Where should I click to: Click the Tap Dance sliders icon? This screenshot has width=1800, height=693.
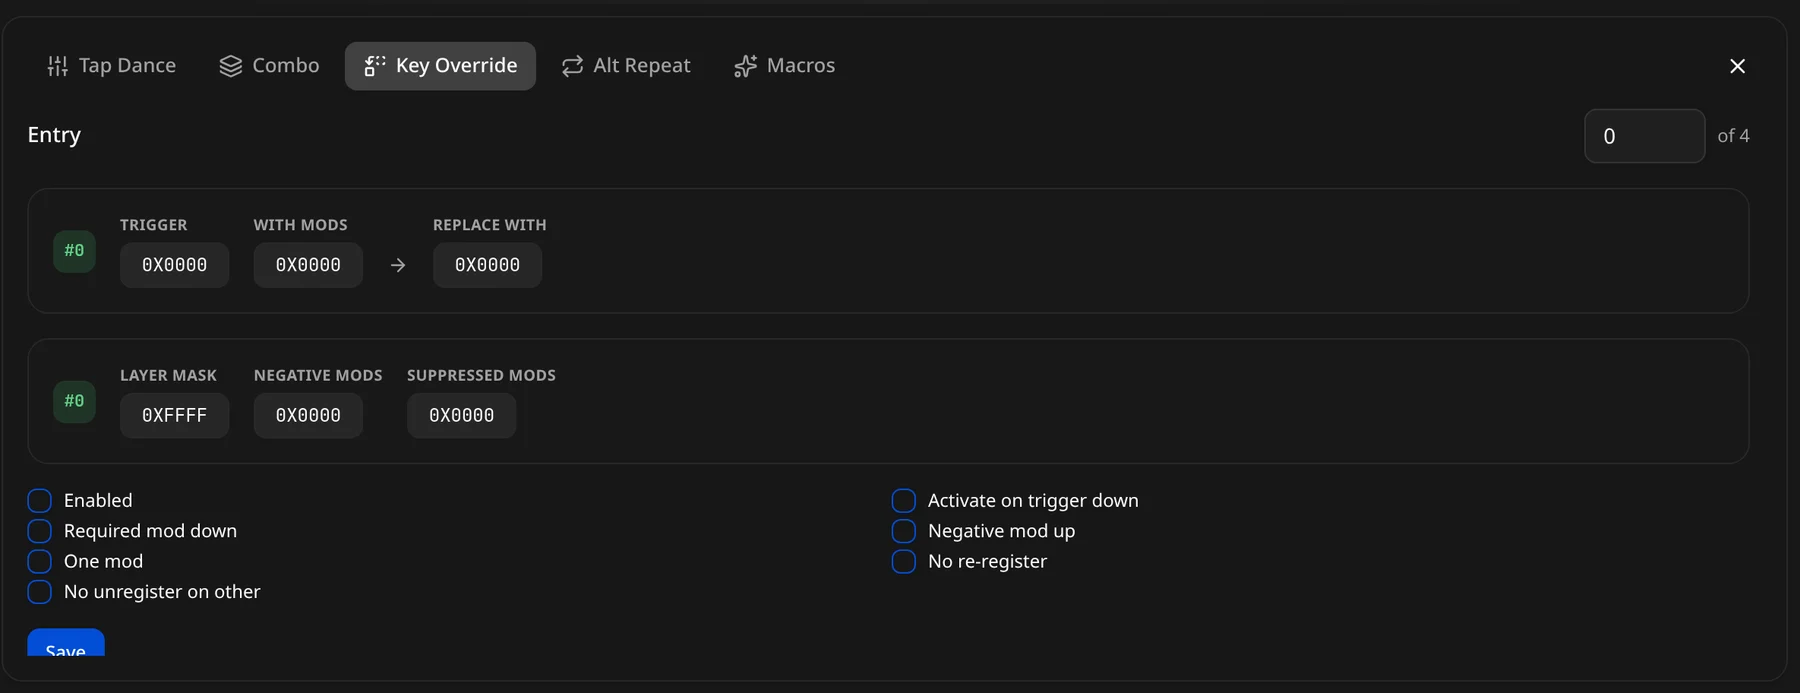pyautogui.click(x=58, y=66)
